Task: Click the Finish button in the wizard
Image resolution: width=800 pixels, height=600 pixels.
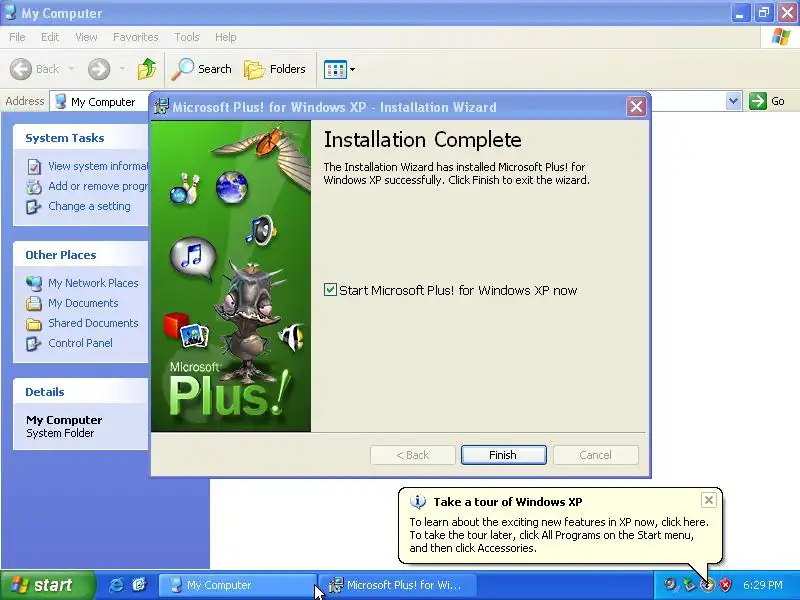Action: [x=503, y=455]
